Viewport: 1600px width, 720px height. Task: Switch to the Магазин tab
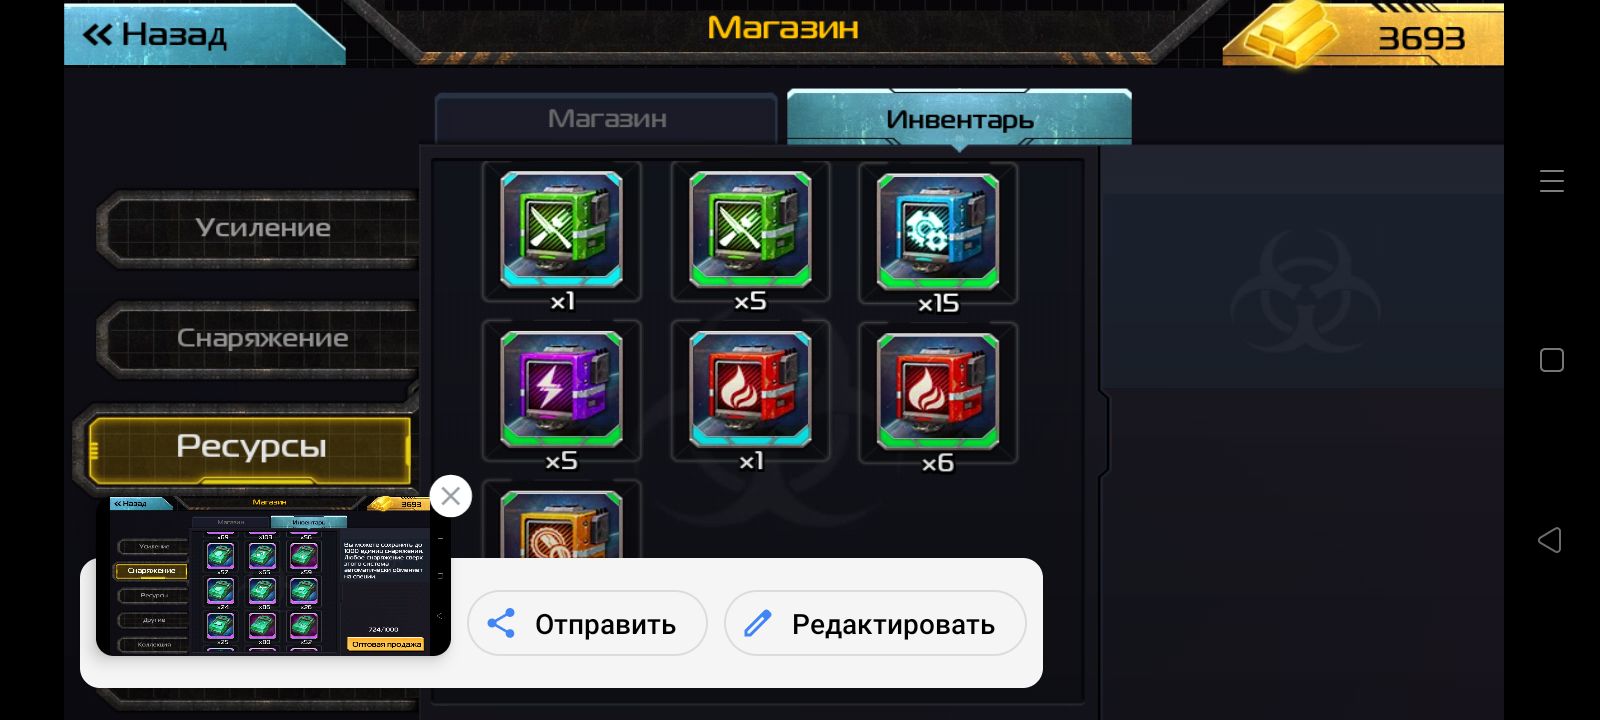click(x=606, y=119)
